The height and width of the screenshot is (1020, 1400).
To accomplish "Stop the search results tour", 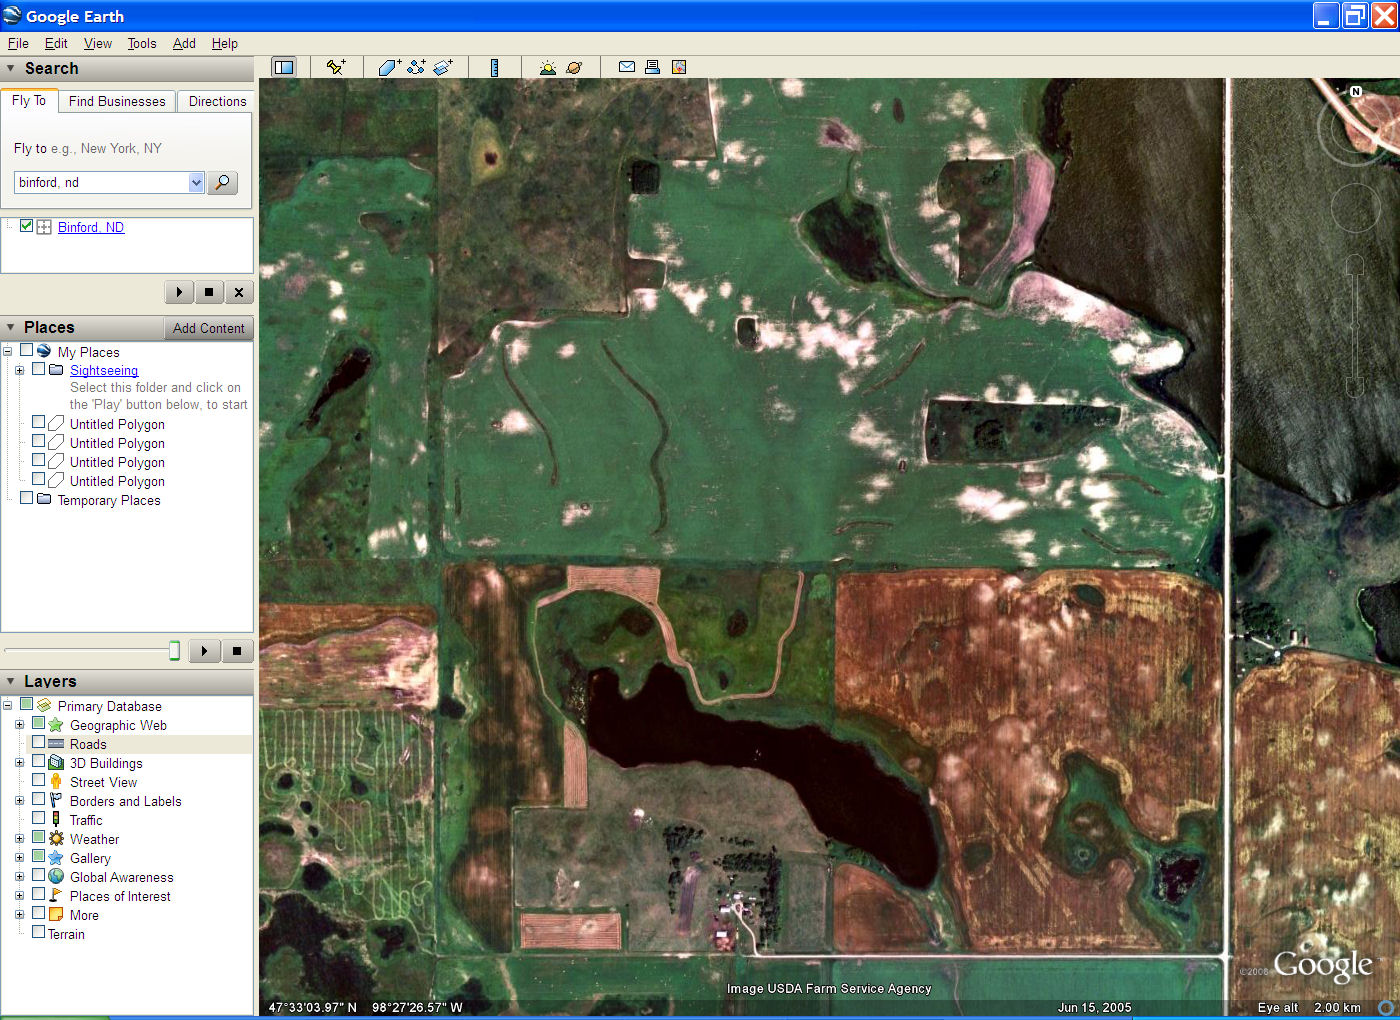I will pos(209,292).
